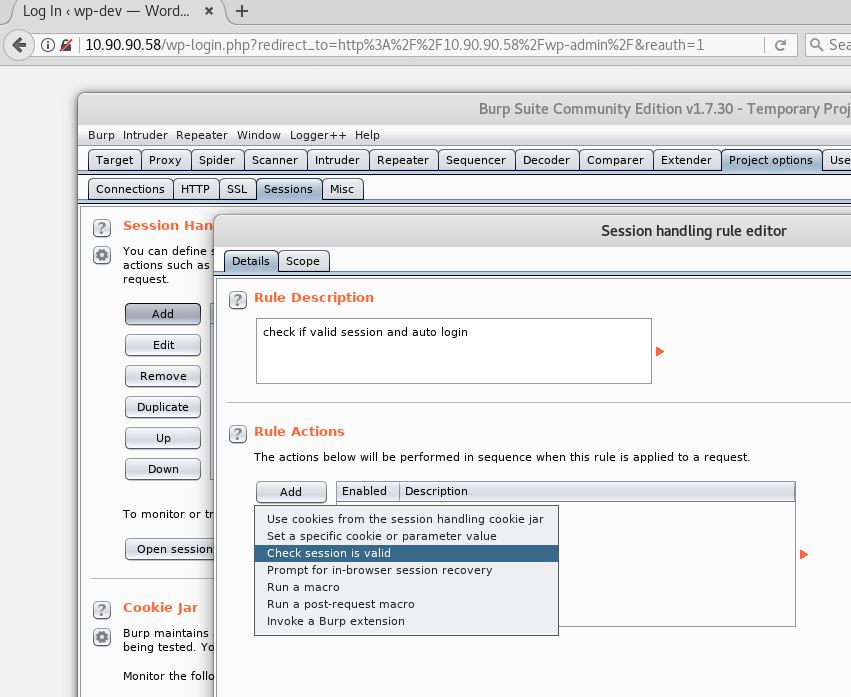The image size is (851, 697).
Task: Choose Run a post-request macro
Action: 406,604
